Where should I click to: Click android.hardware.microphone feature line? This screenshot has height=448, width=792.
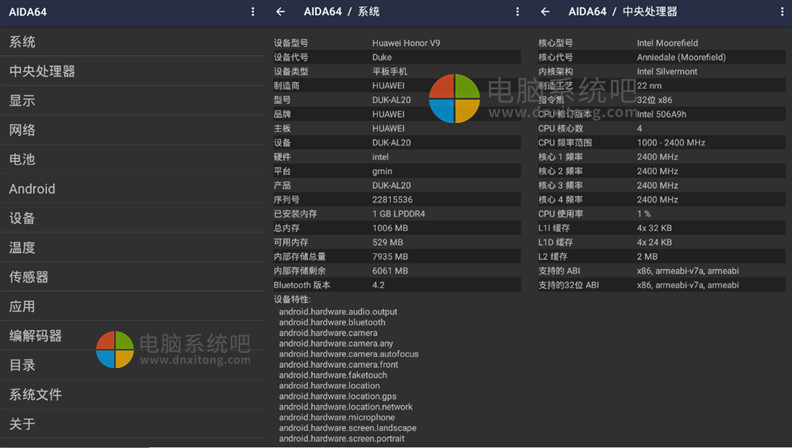(337, 417)
